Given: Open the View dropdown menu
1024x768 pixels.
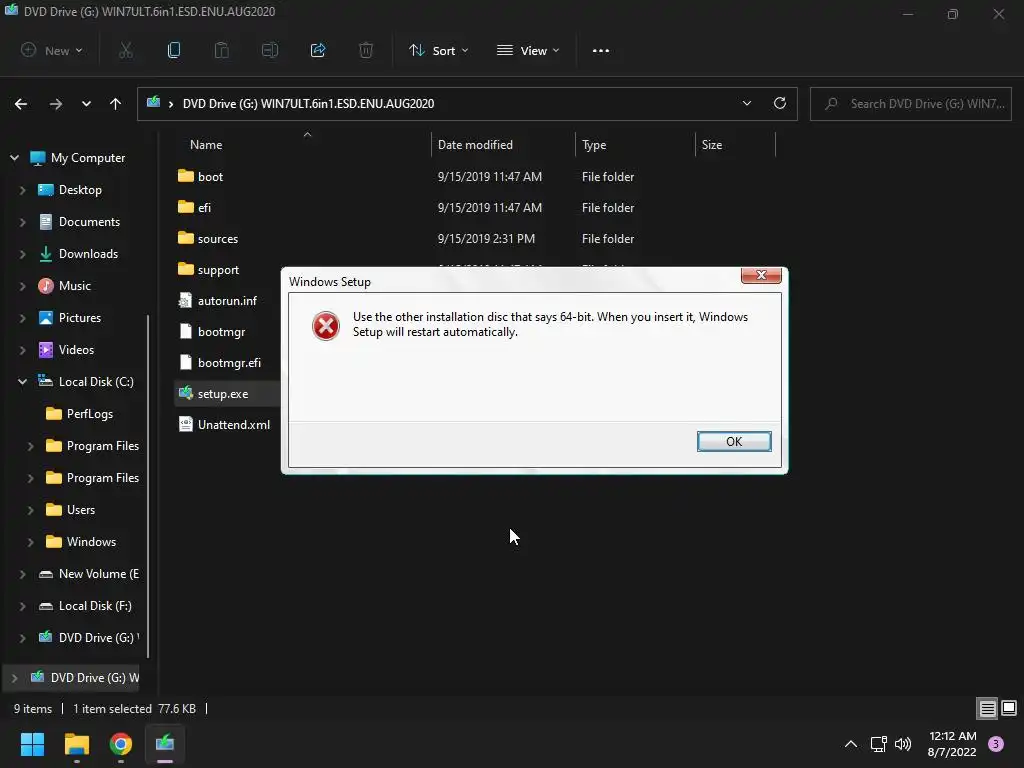Looking at the screenshot, I should tap(528, 50).
